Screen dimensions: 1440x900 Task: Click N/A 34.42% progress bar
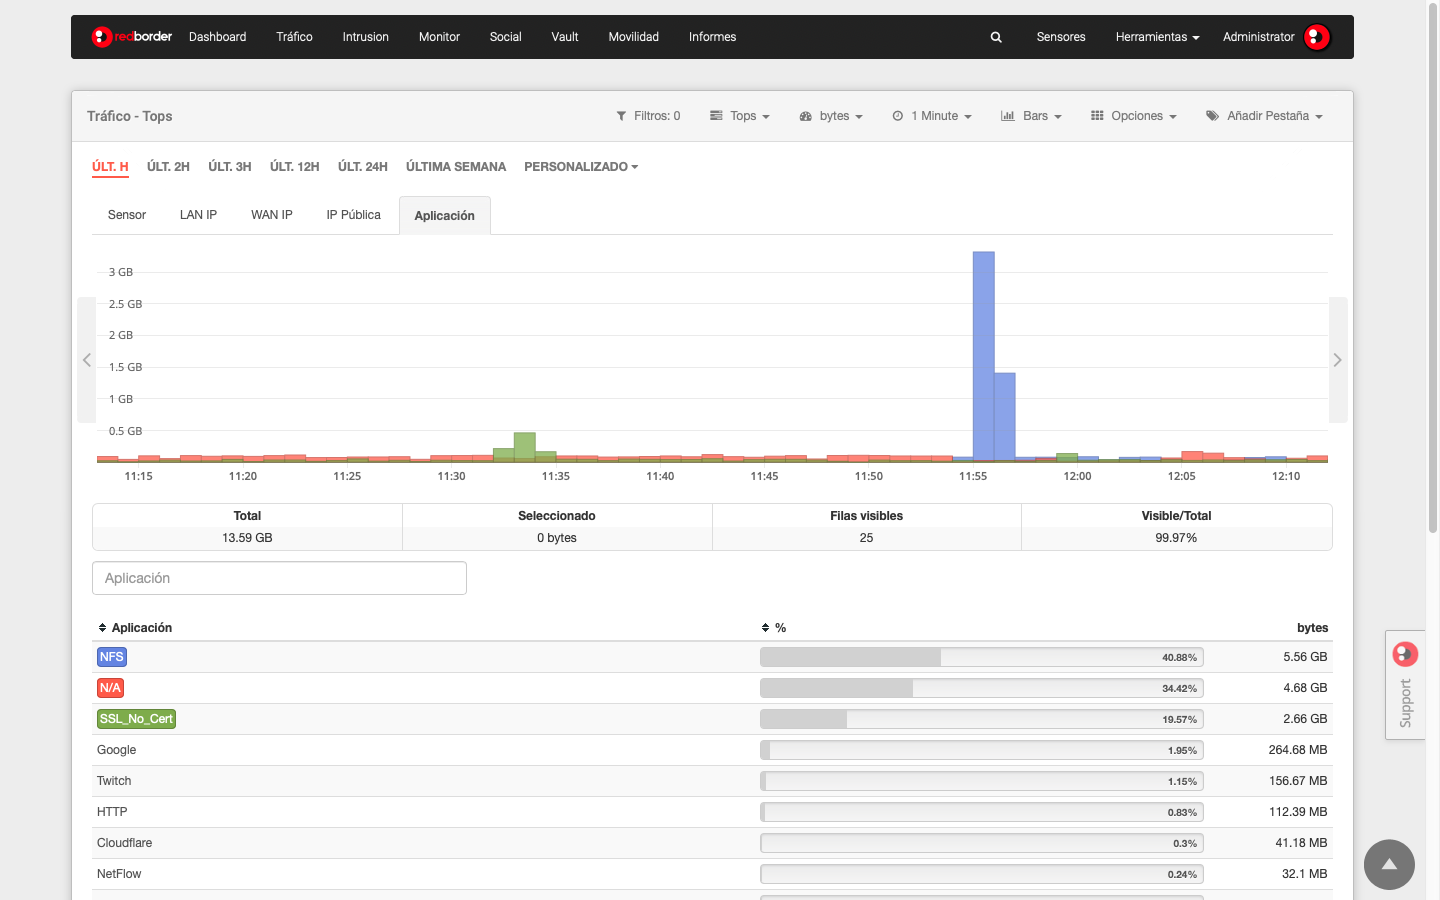click(982, 688)
